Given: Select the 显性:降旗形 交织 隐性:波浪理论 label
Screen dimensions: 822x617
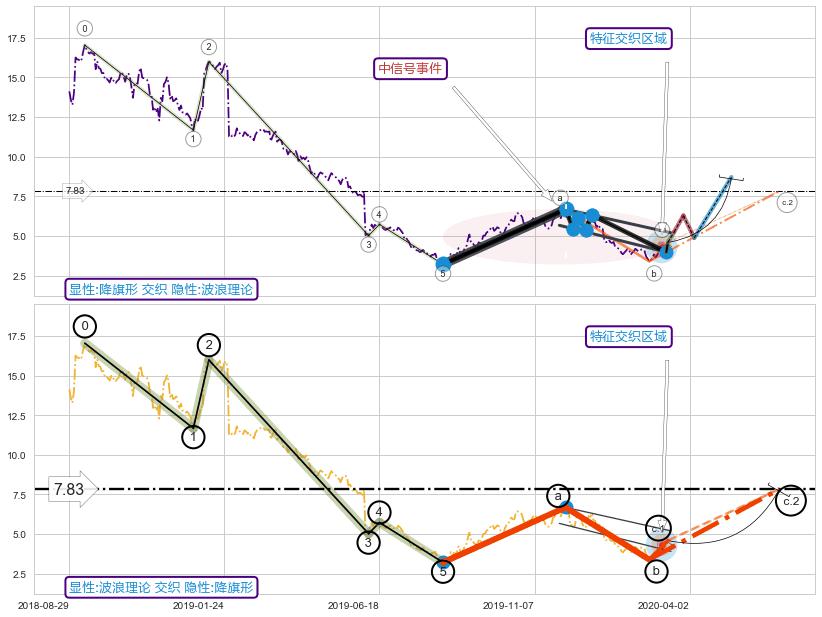Looking at the screenshot, I should point(162,290).
